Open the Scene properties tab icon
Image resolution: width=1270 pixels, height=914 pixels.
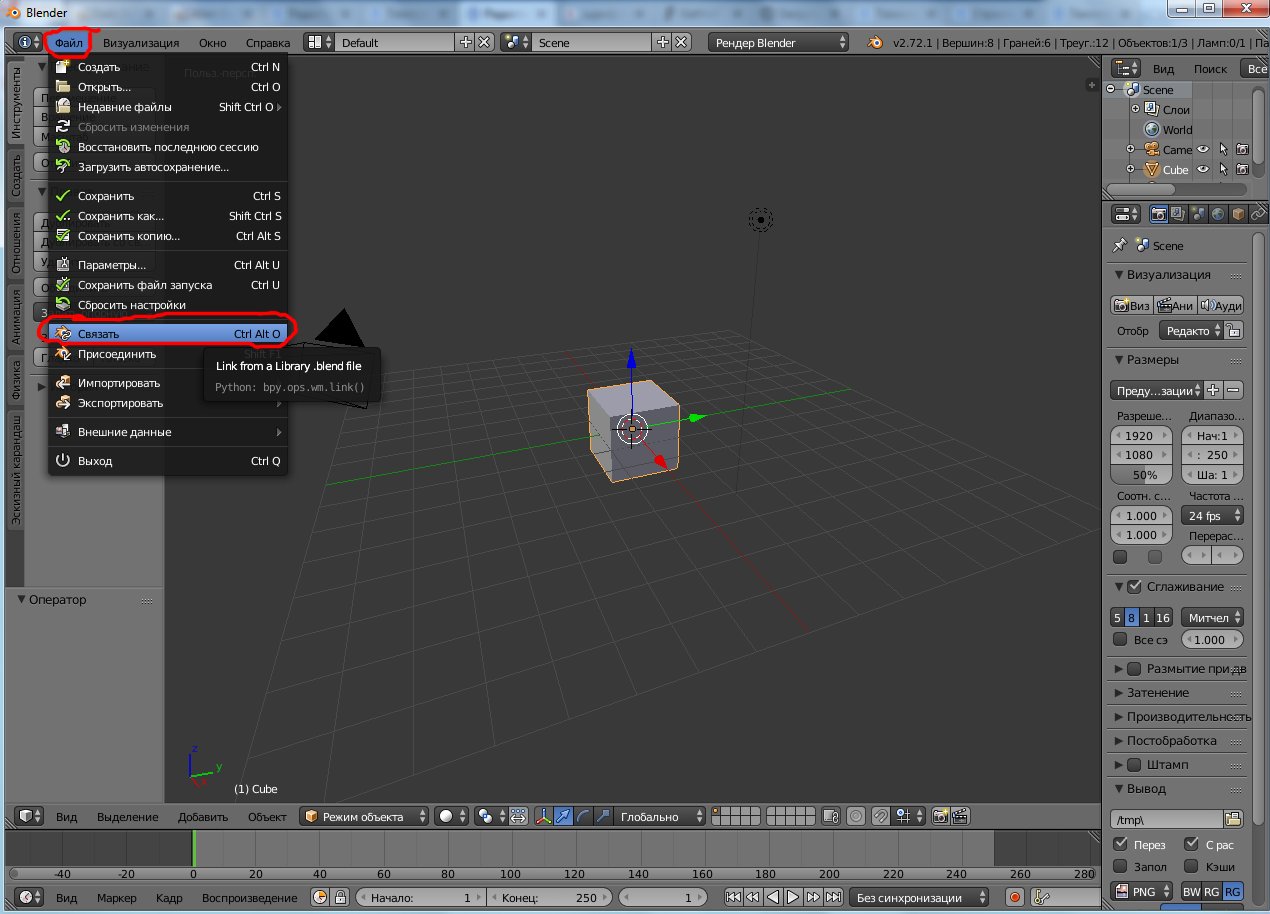1197,213
